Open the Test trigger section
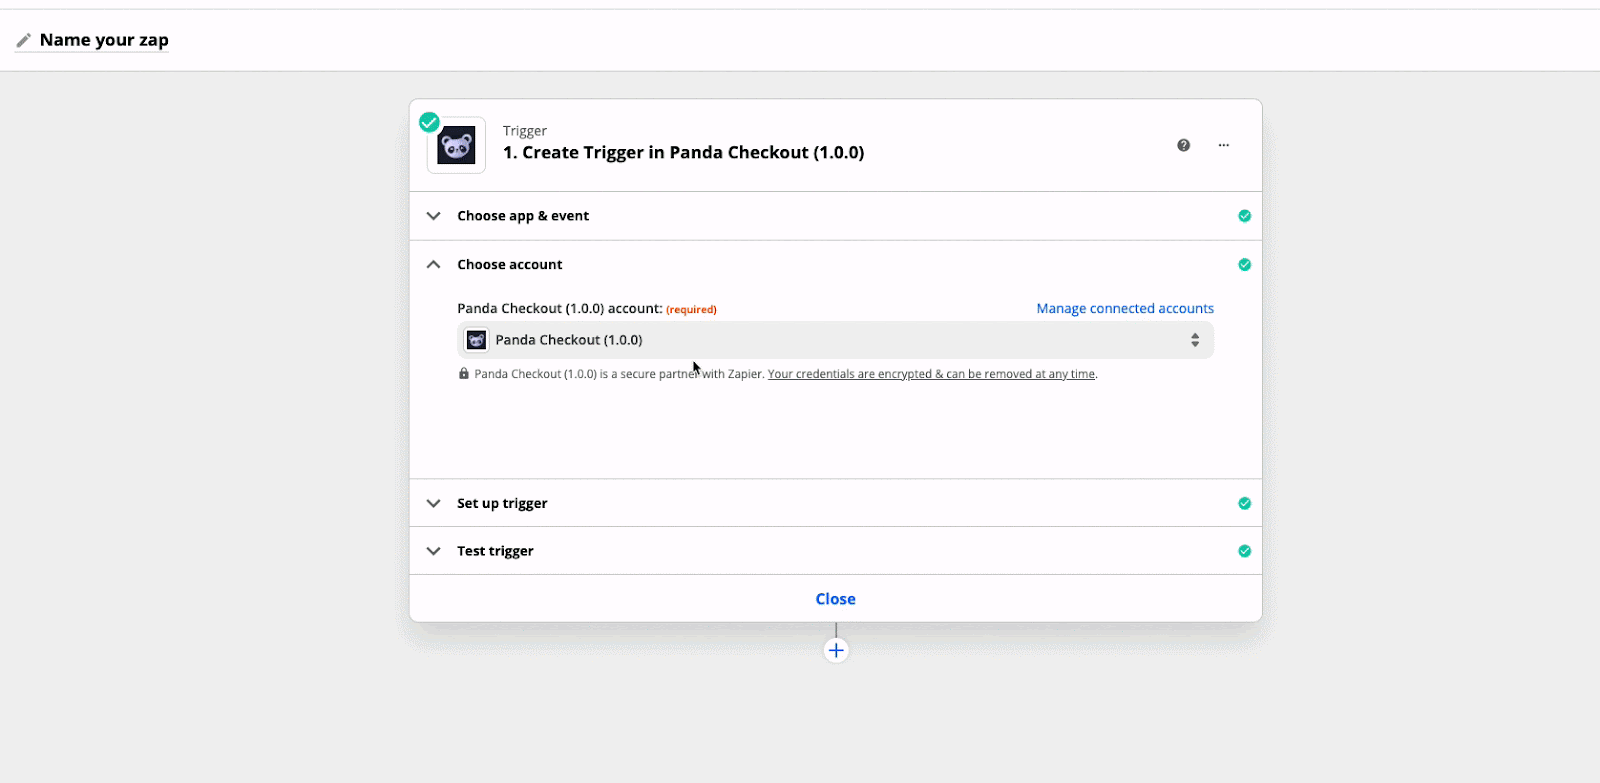 point(835,551)
